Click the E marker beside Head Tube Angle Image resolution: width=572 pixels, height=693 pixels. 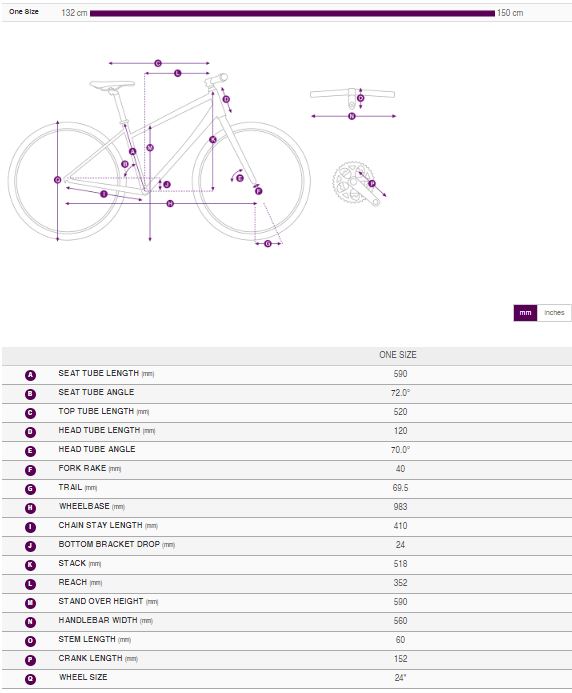30,451
